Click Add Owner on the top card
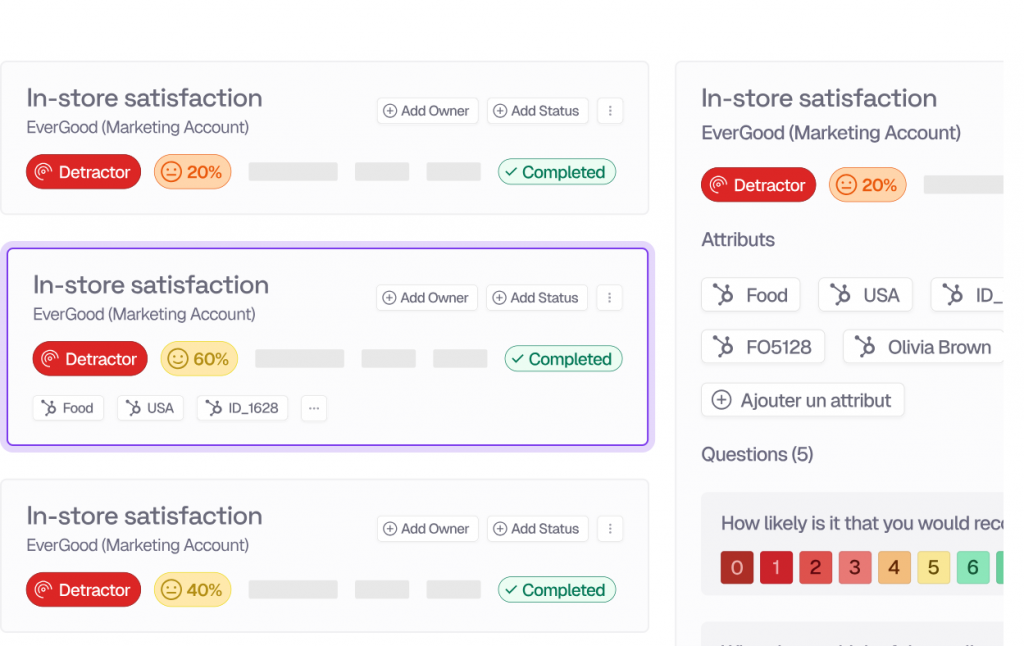Image resolution: width=1024 pixels, height=646 pixels. coord(427,111)
